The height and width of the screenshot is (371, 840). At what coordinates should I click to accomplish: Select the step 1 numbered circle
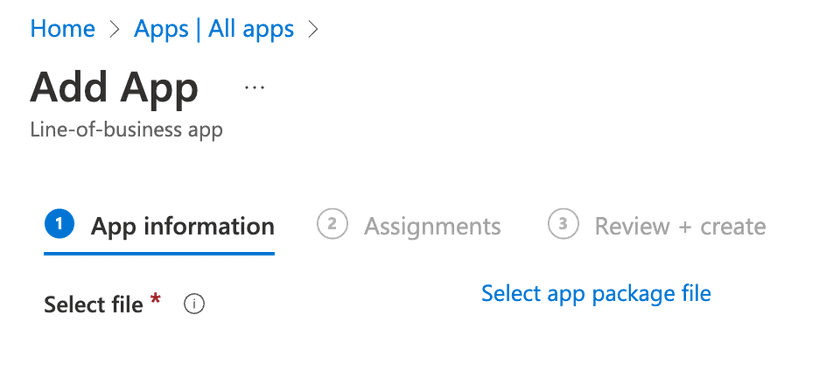[59, 224]
